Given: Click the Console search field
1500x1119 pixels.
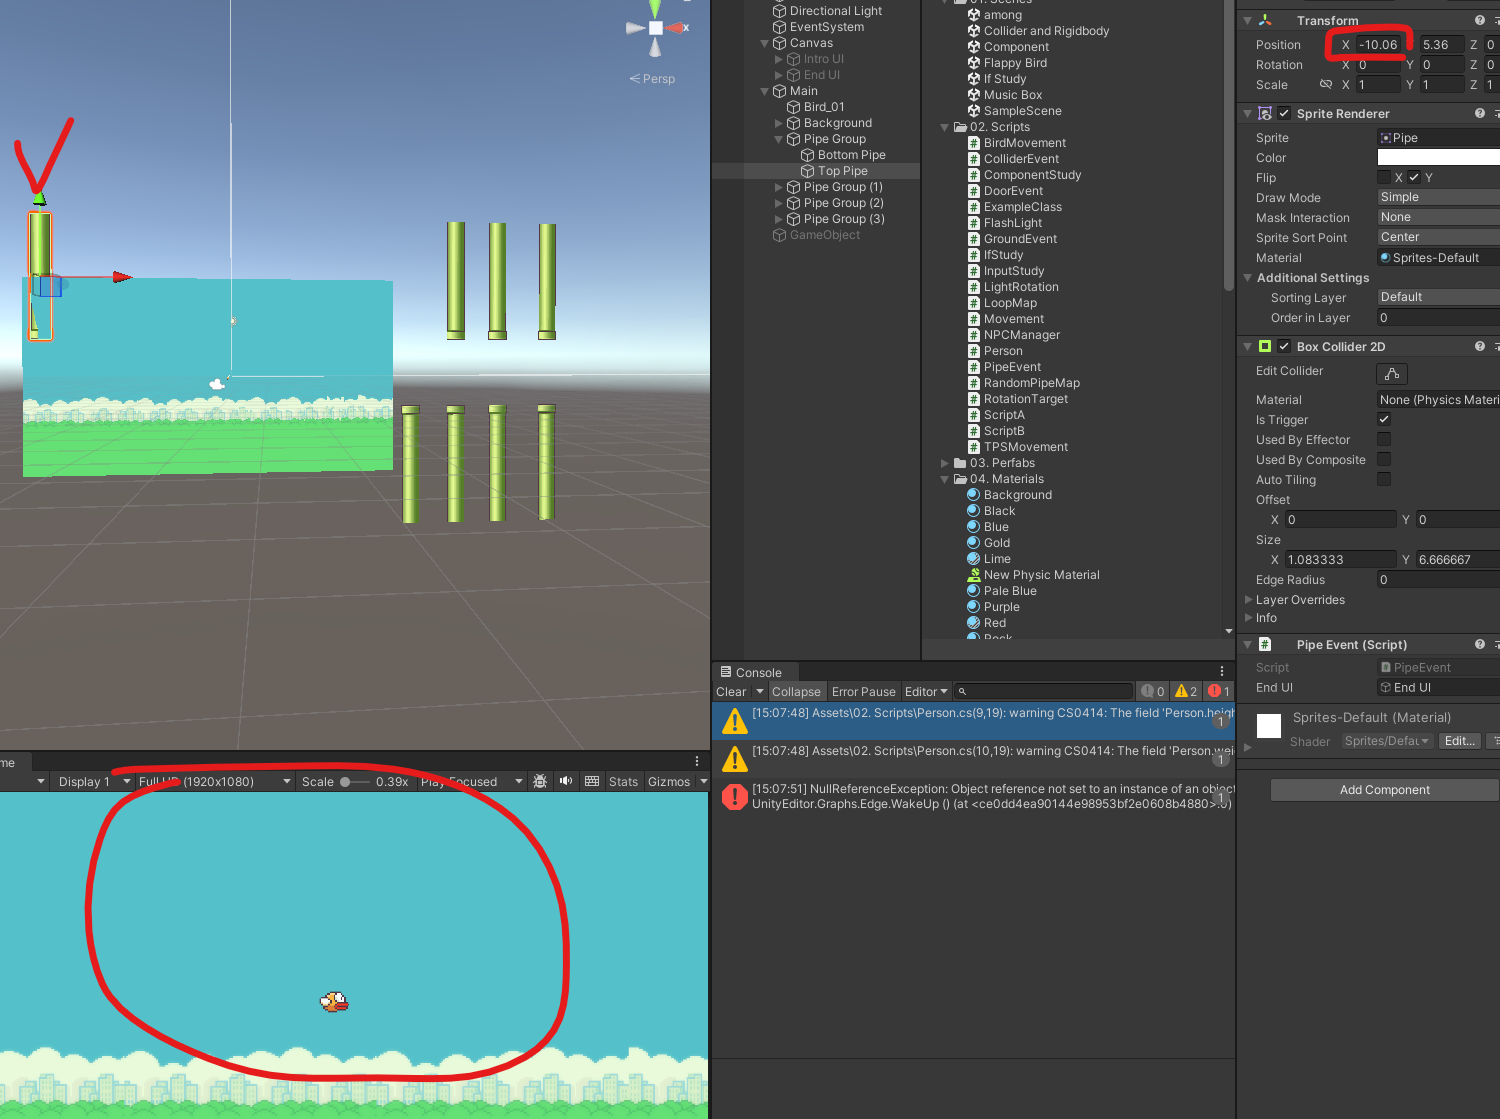Looking at the screenshot, I should (1044, 691).
